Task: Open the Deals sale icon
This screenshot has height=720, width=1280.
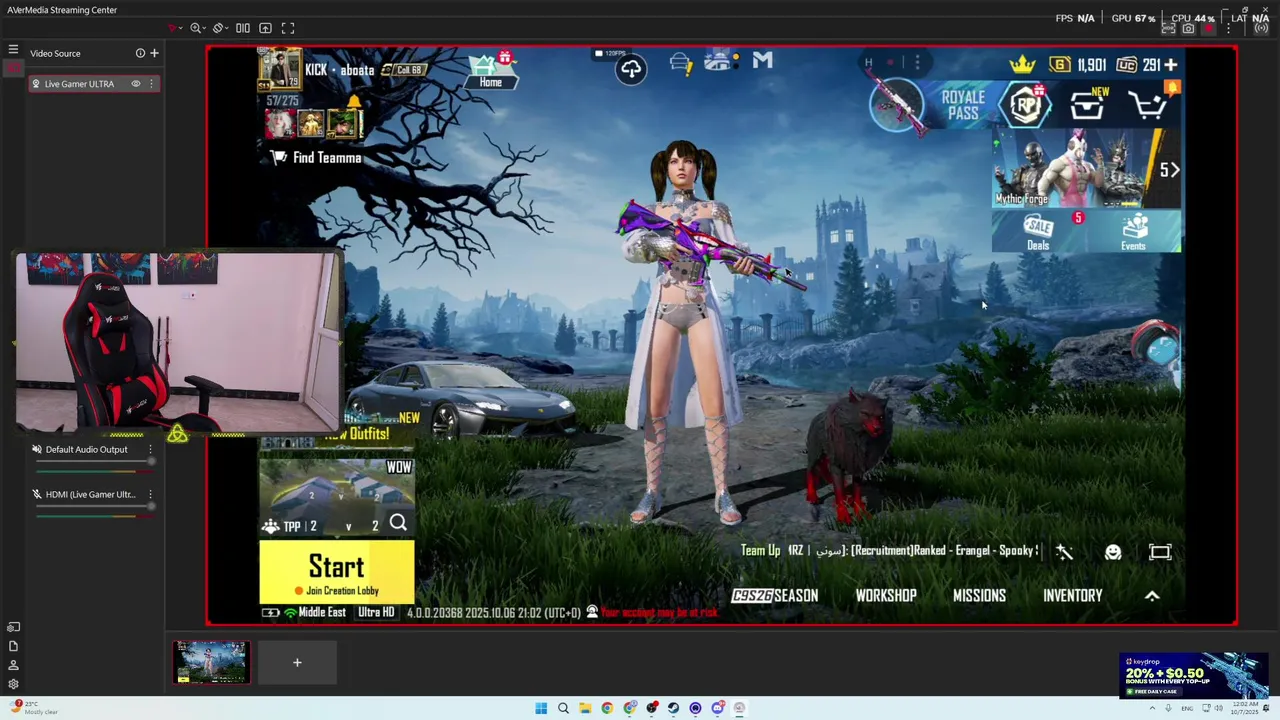Action: (x=1039, y=231)
